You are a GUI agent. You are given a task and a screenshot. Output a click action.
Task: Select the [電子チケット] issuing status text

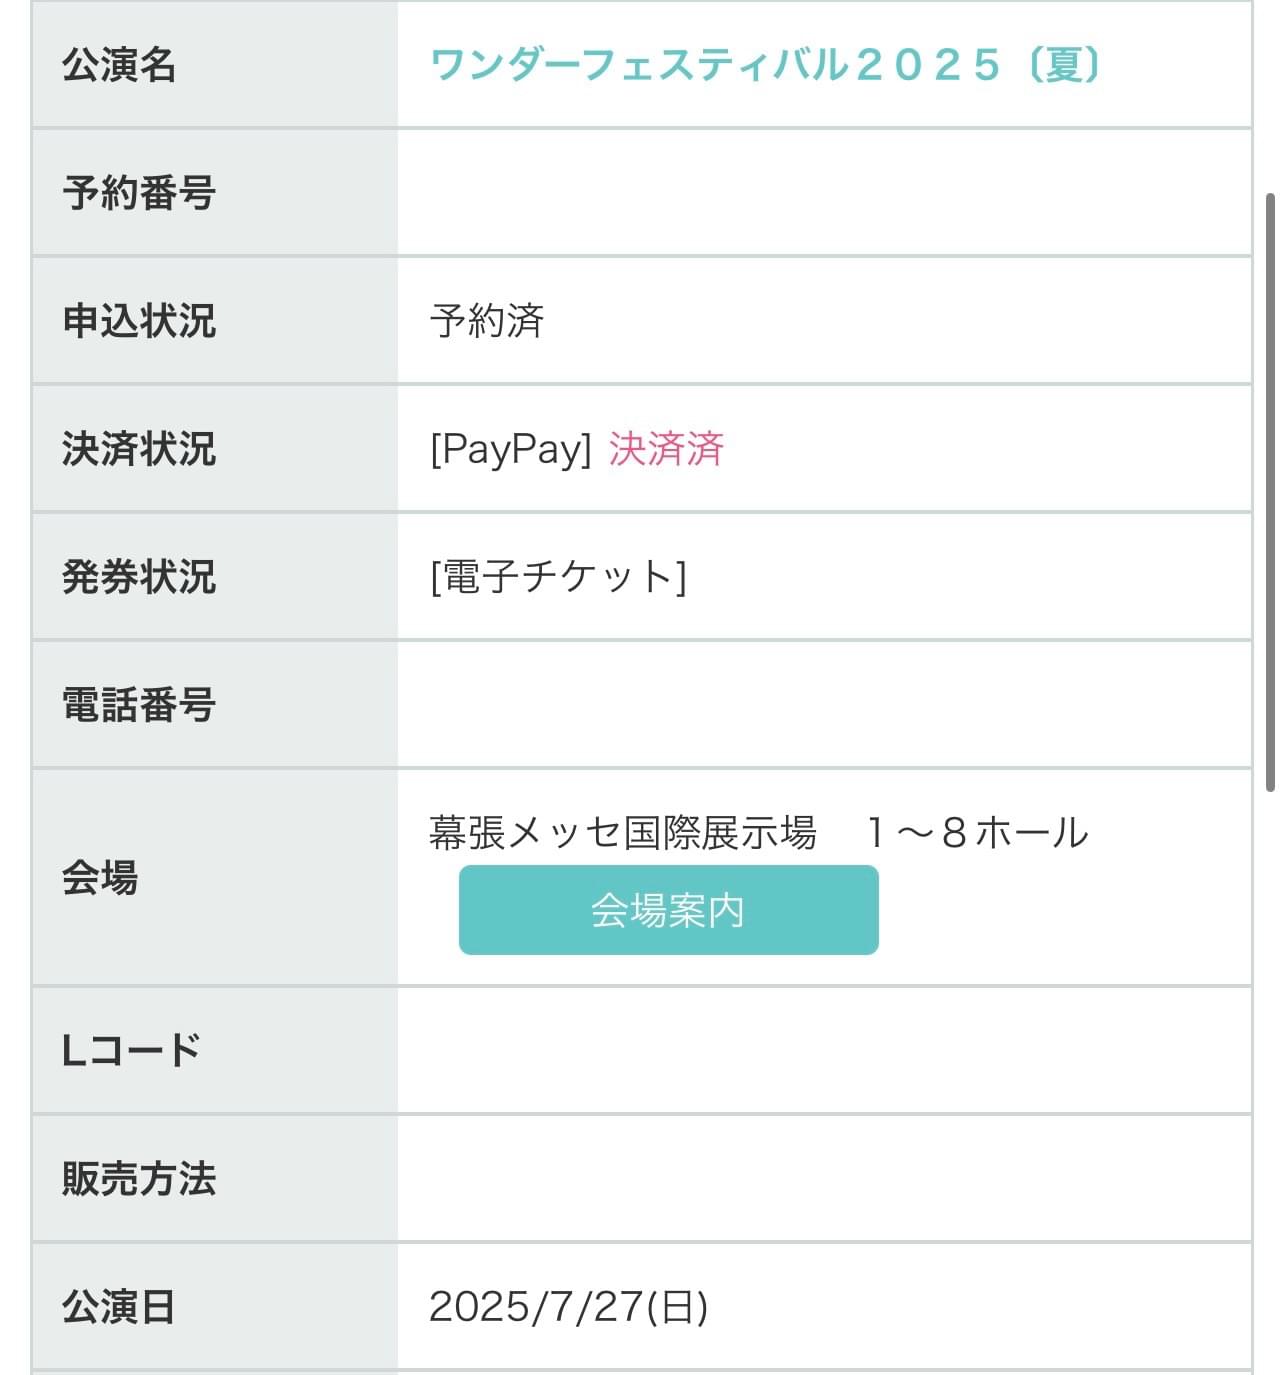[x=558, y=577]
